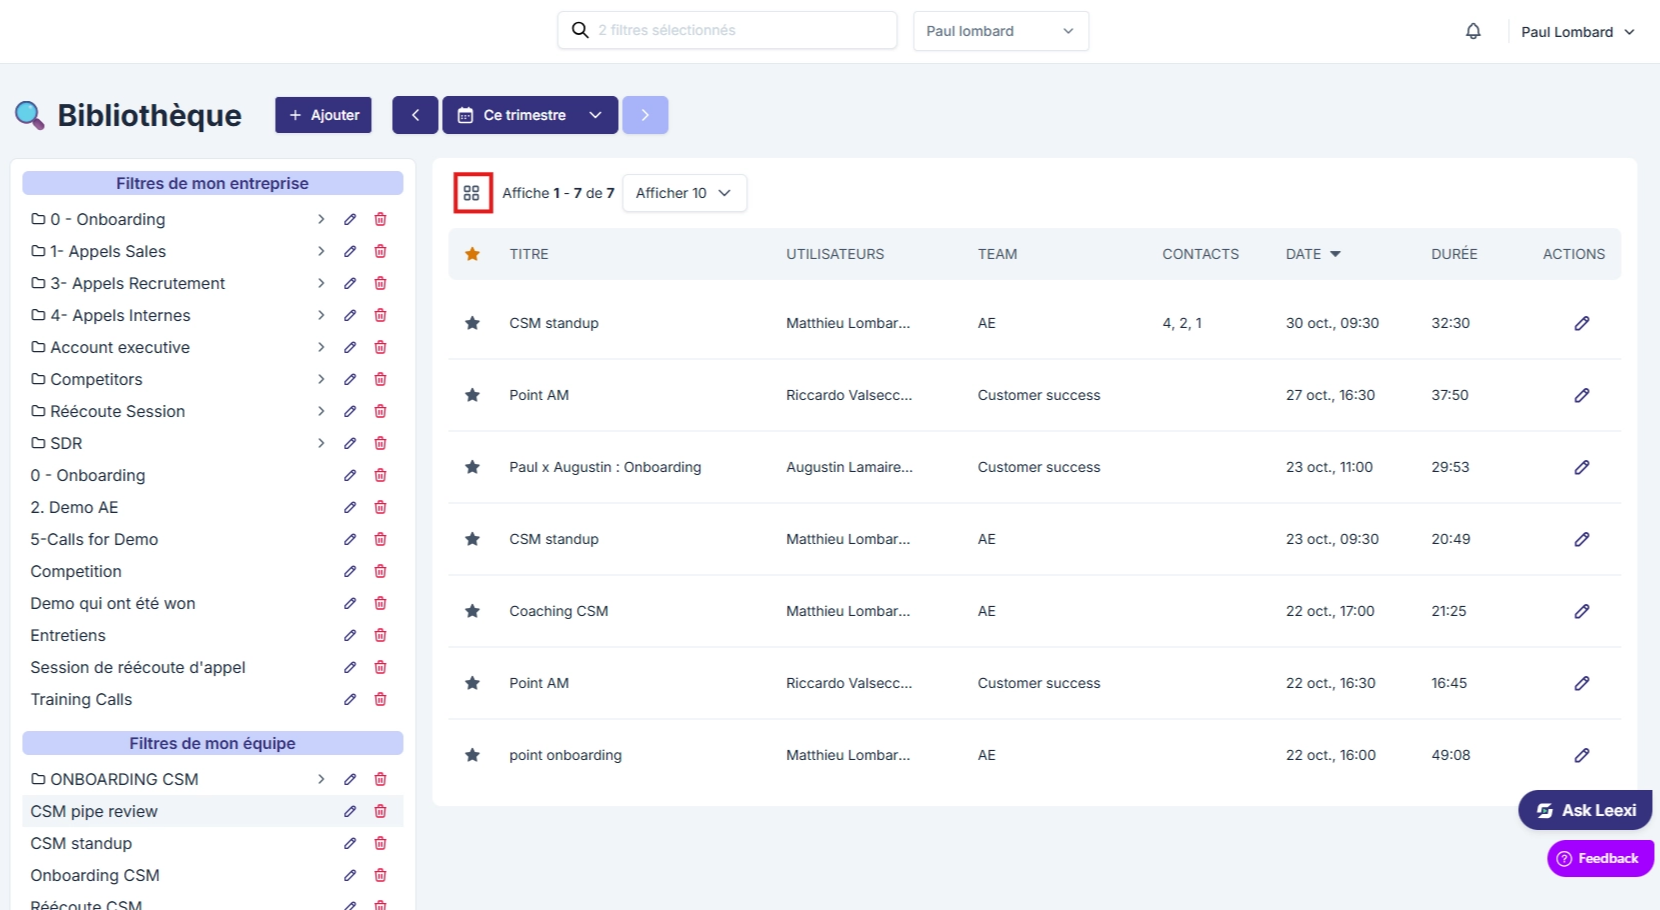
Task: Delete the CSM standup team filter
Action: pos(380,843)
